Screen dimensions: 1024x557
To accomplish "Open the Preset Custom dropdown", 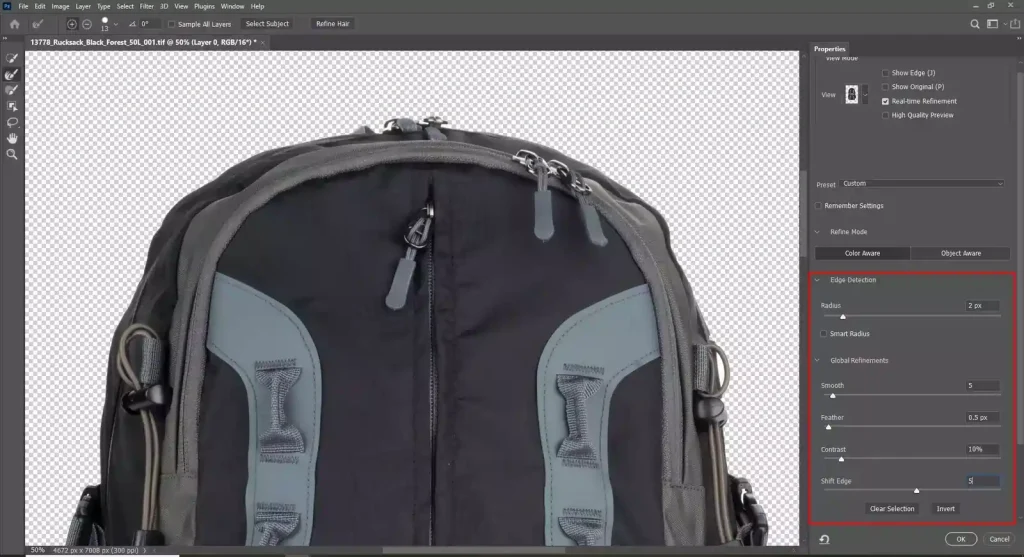I will [x=922, y=183].
